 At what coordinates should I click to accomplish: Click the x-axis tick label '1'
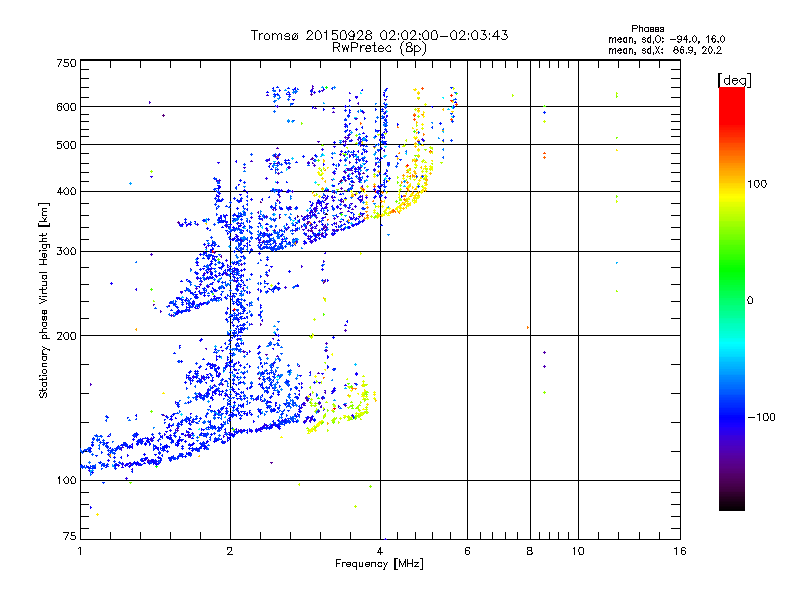tap(80, 551)
